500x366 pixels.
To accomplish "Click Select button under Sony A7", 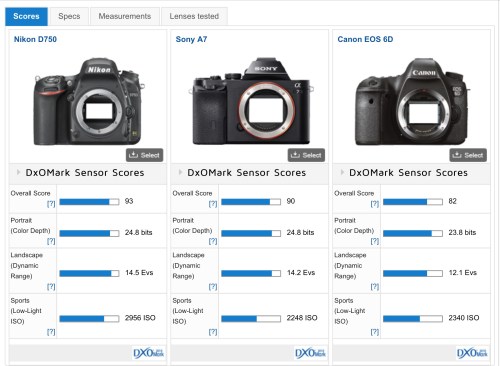I will [306, 155].
